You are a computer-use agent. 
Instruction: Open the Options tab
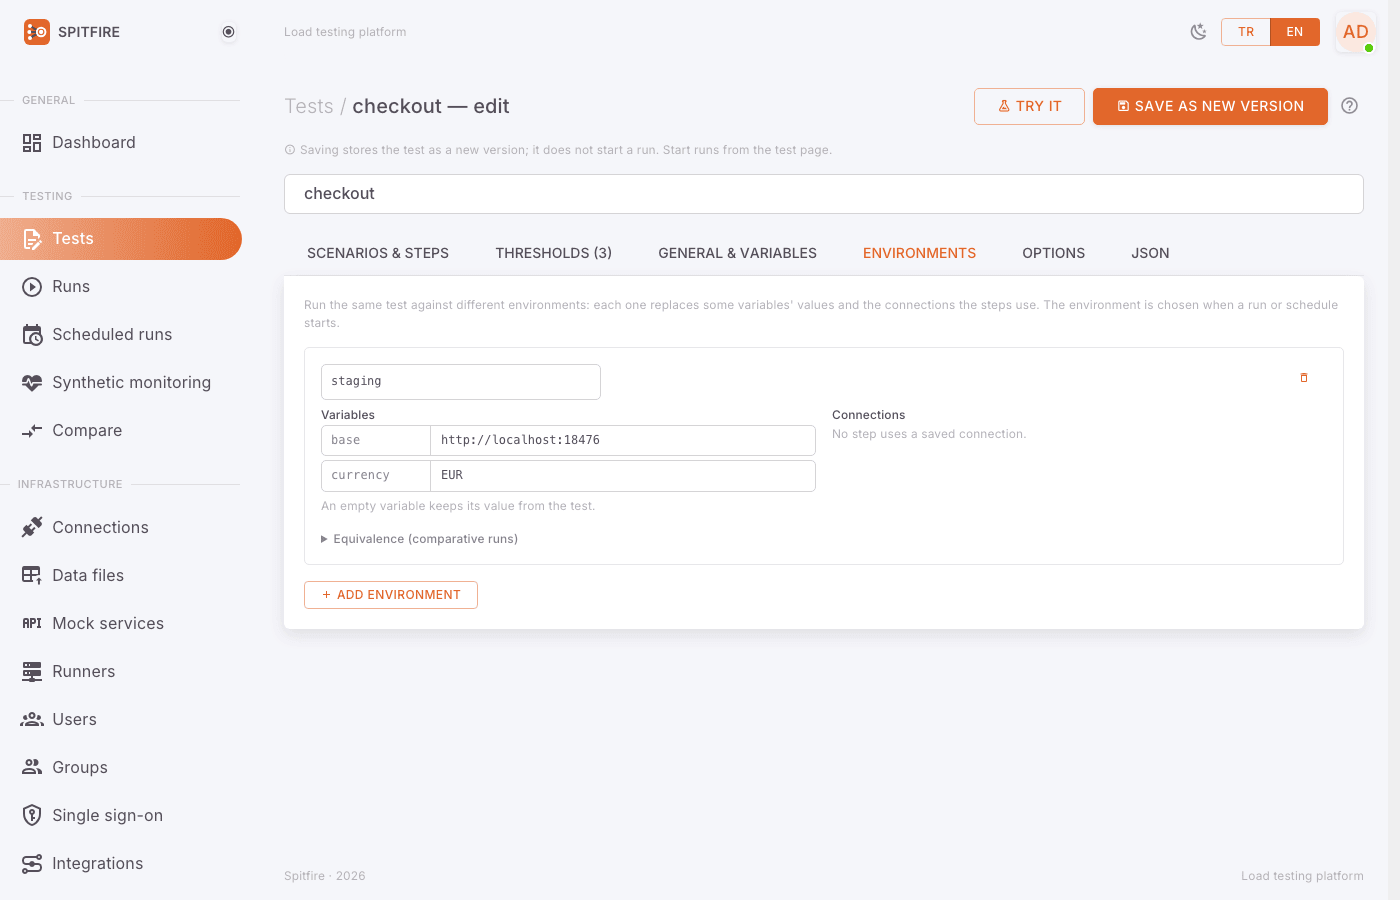tap(1054, 254)
